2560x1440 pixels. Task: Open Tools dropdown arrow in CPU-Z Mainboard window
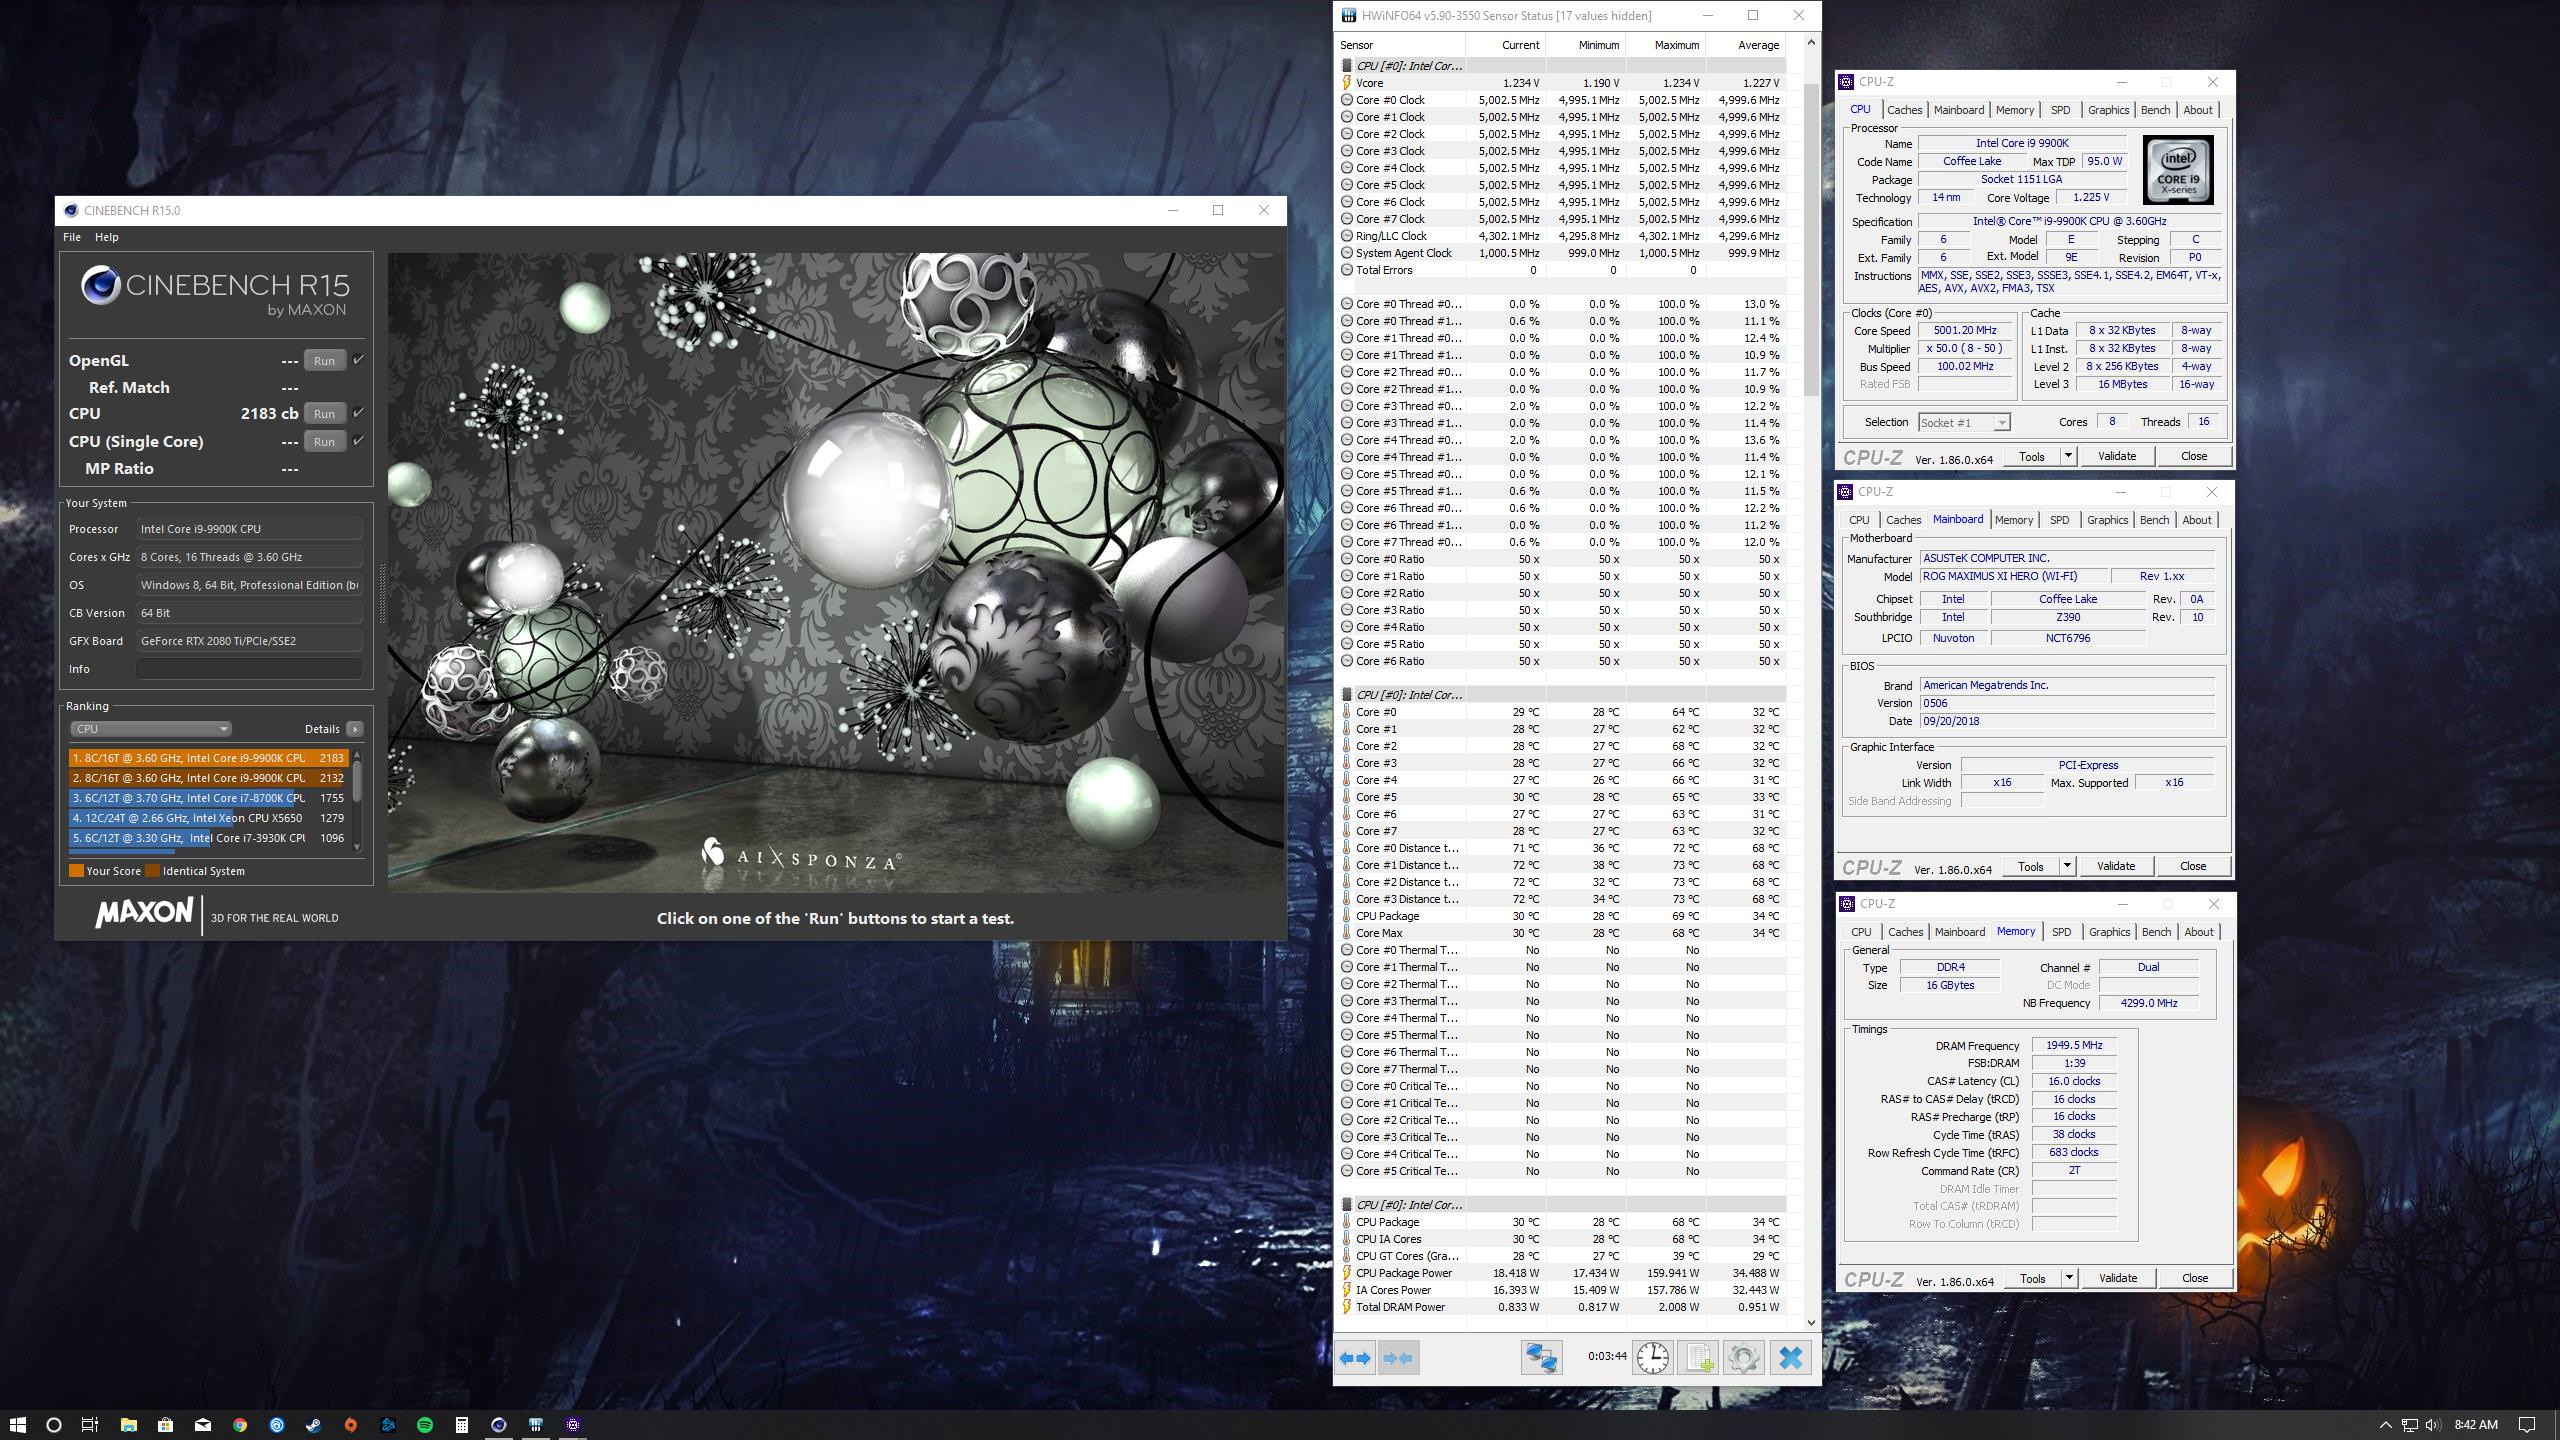pyautogui.click(x=2067, y=866)
